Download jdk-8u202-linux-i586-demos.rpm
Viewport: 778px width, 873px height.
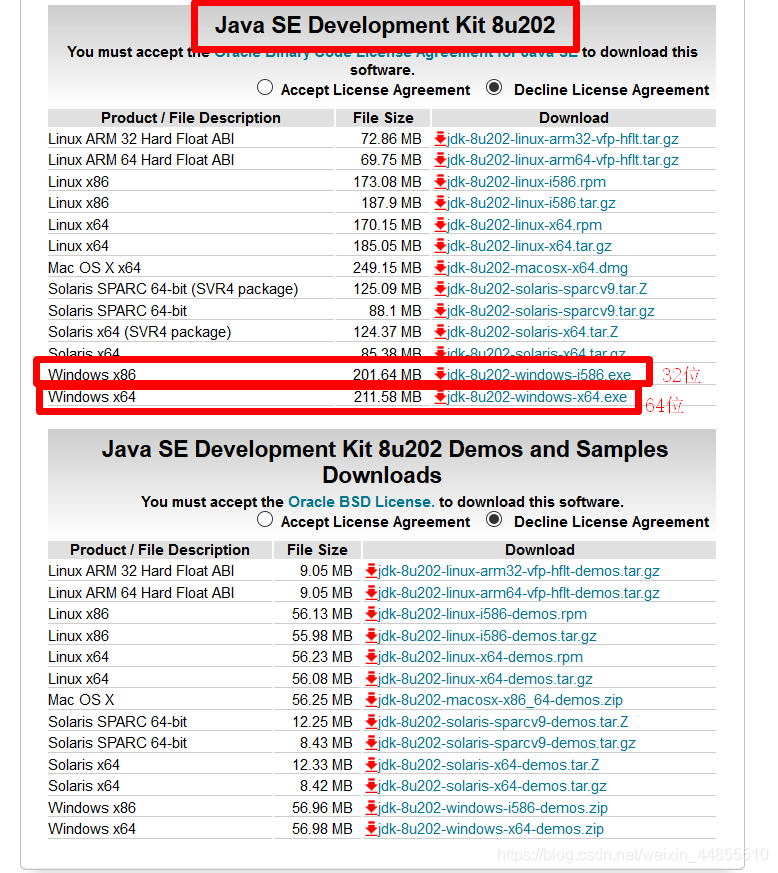tap(482, 614)
